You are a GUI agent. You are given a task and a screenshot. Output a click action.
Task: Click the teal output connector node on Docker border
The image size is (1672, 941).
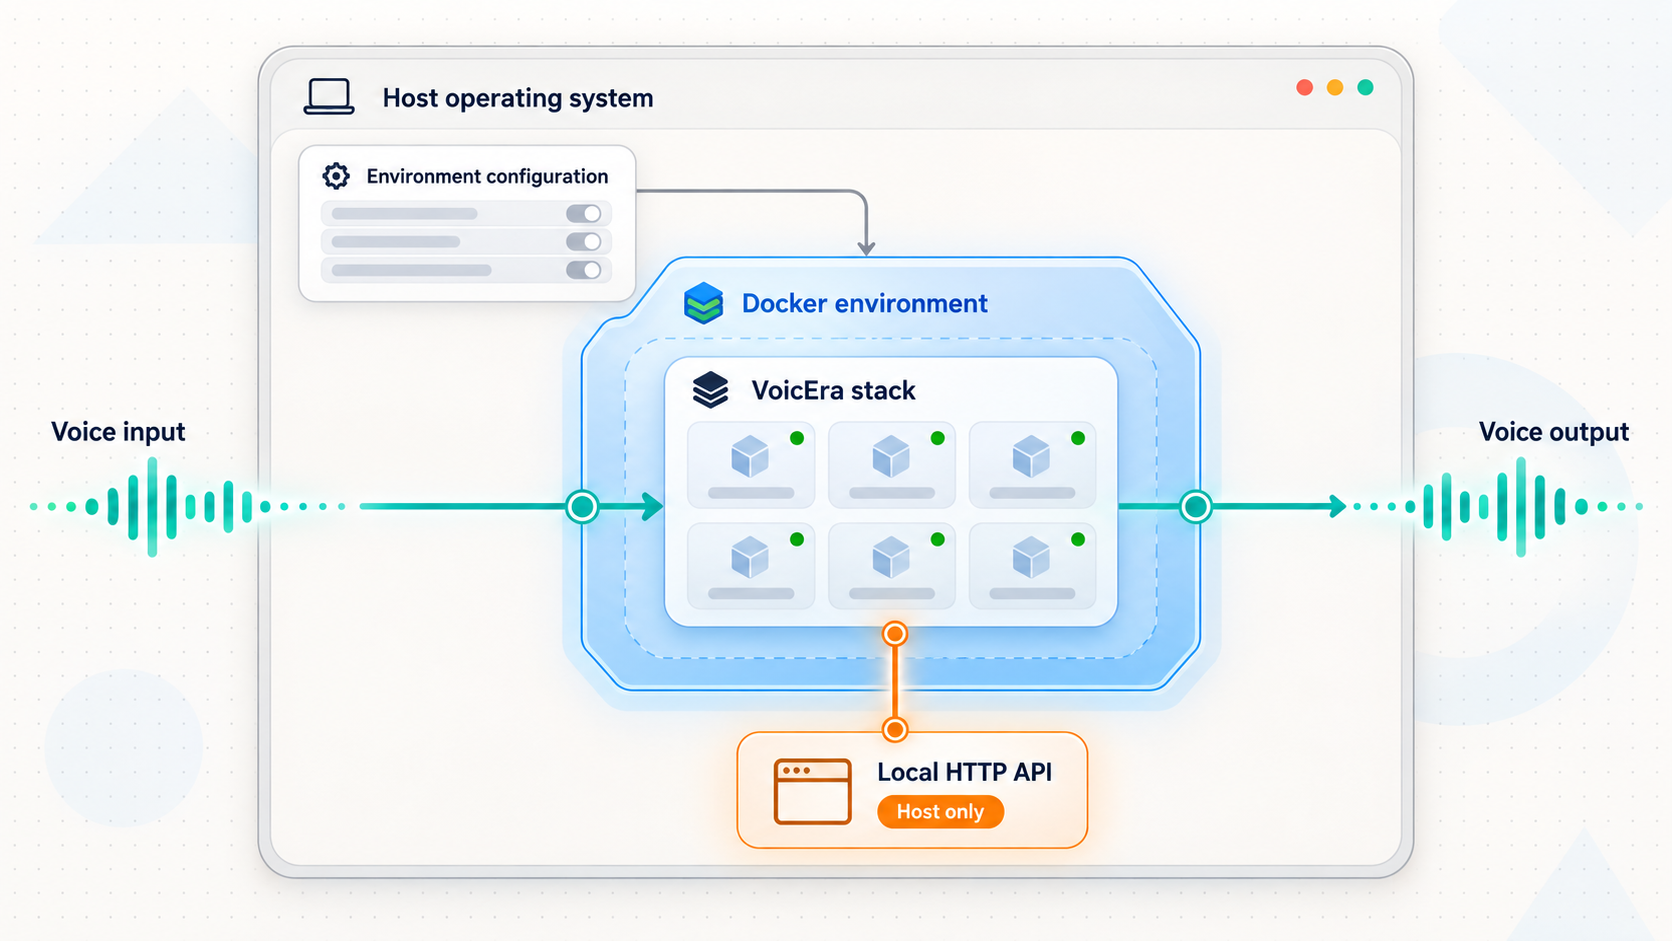click(1196, 507)
